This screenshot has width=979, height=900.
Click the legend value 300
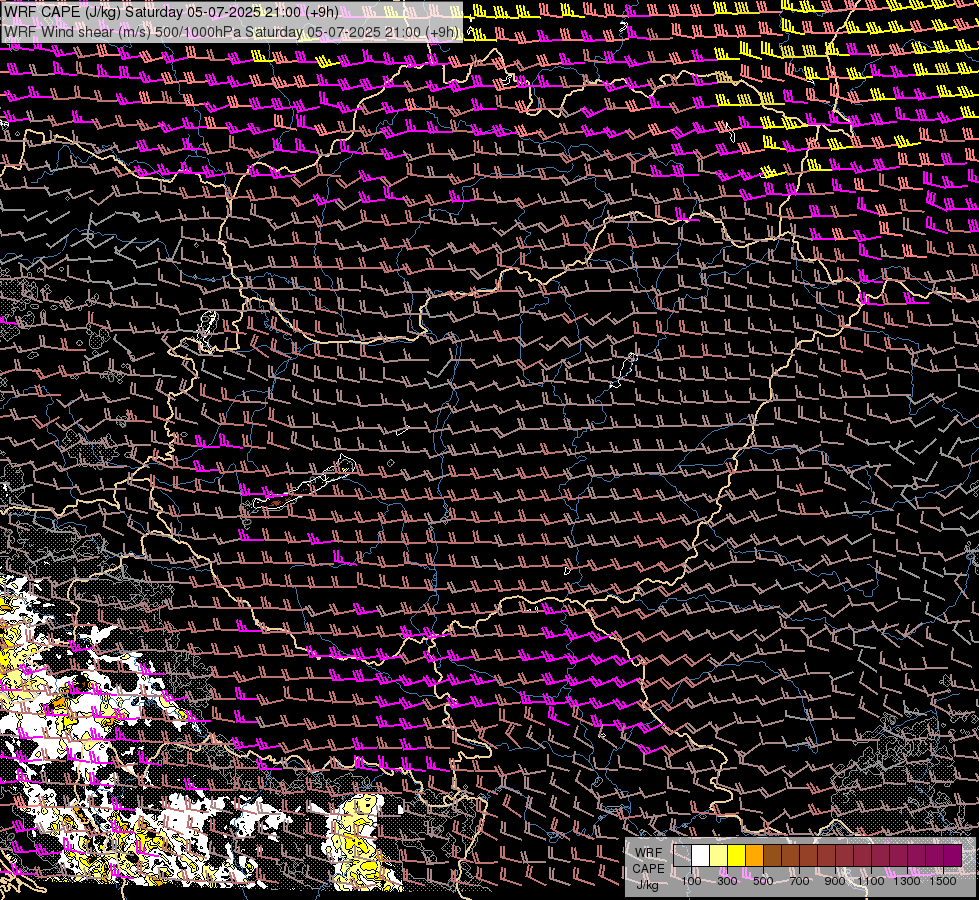(727, 881)
